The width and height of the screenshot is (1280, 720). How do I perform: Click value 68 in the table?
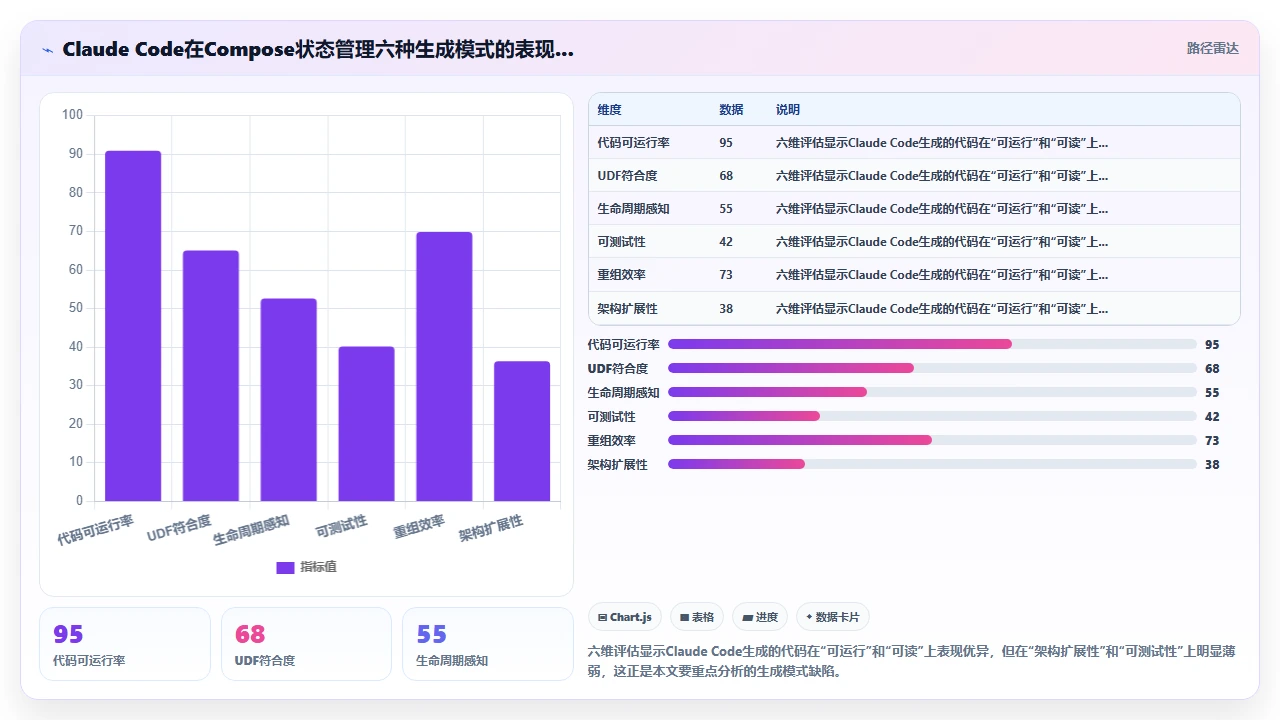tap(726, 176)
